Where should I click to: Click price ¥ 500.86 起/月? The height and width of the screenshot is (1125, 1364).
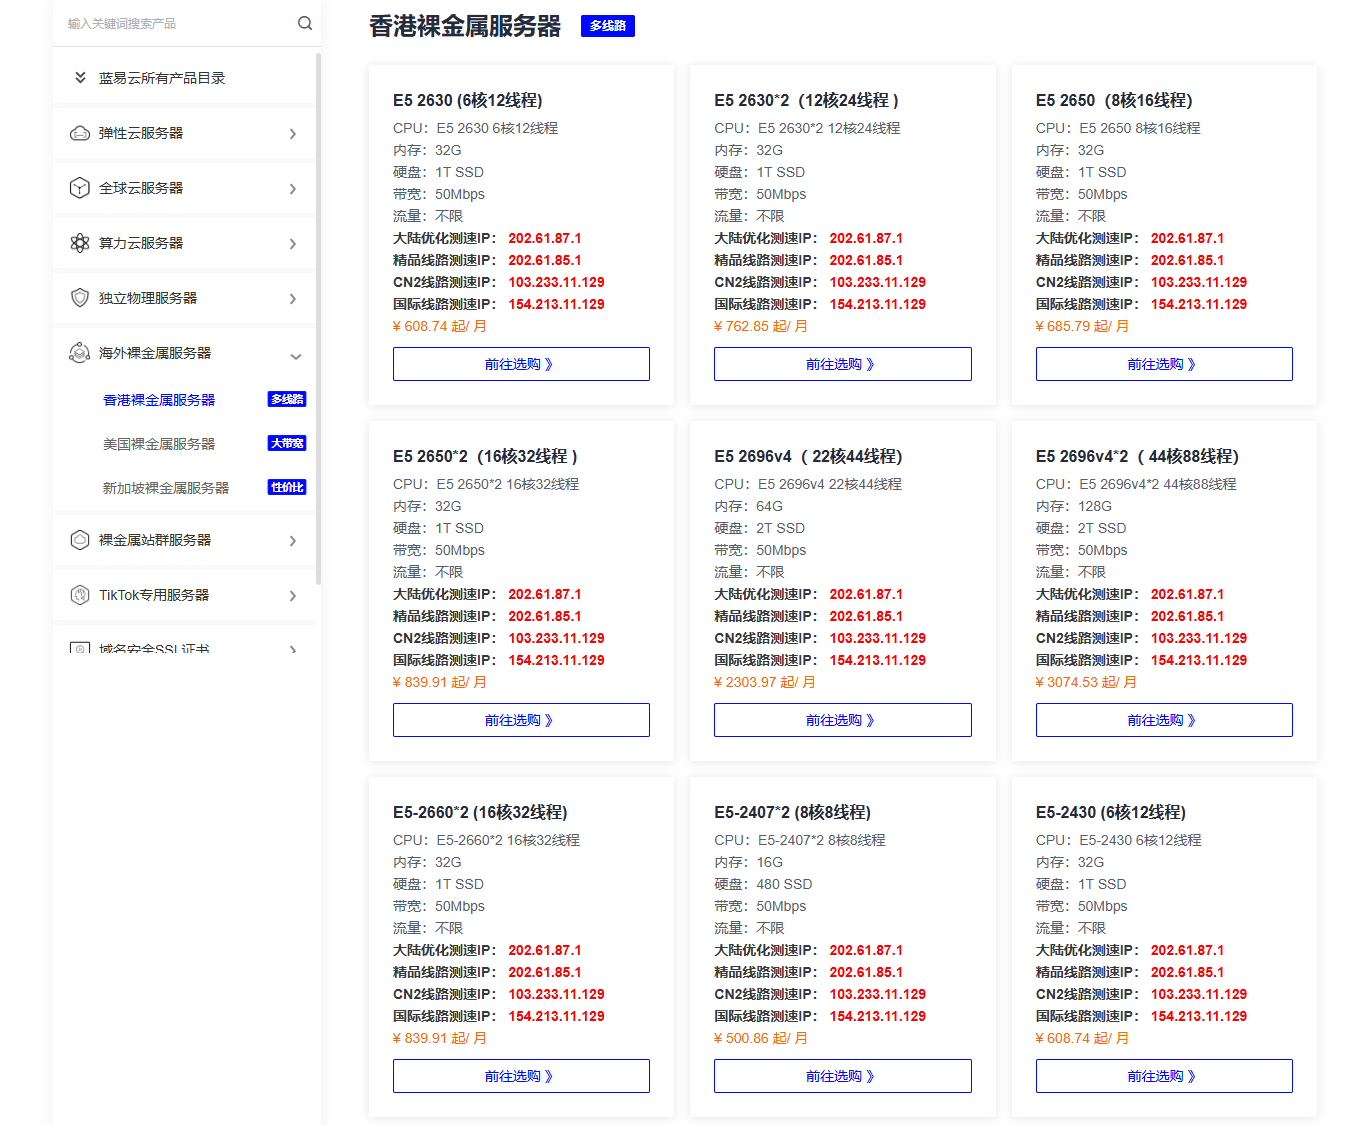click(x=761, y=1038)
